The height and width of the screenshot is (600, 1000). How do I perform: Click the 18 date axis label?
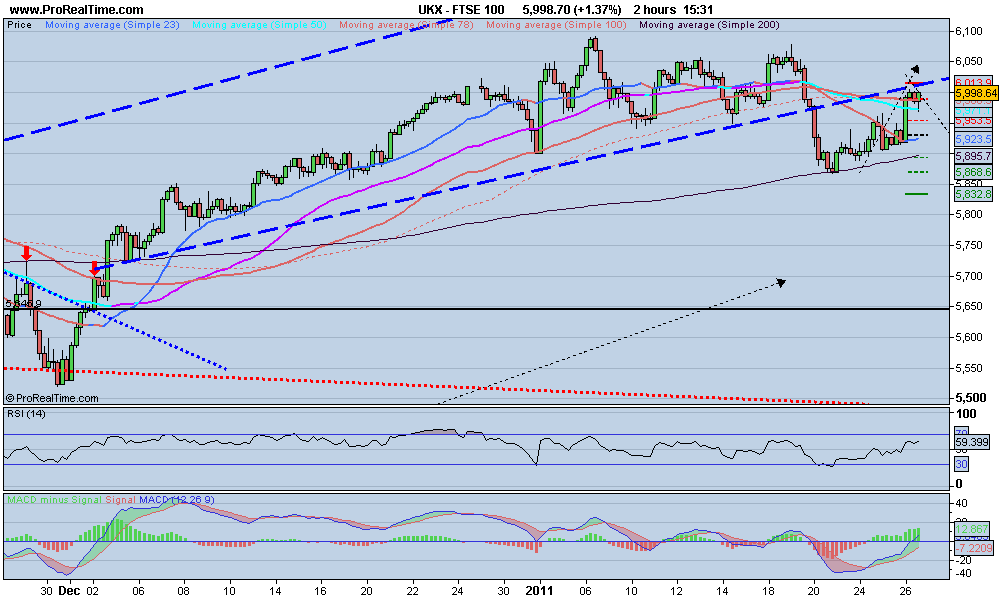coord(768,590)
